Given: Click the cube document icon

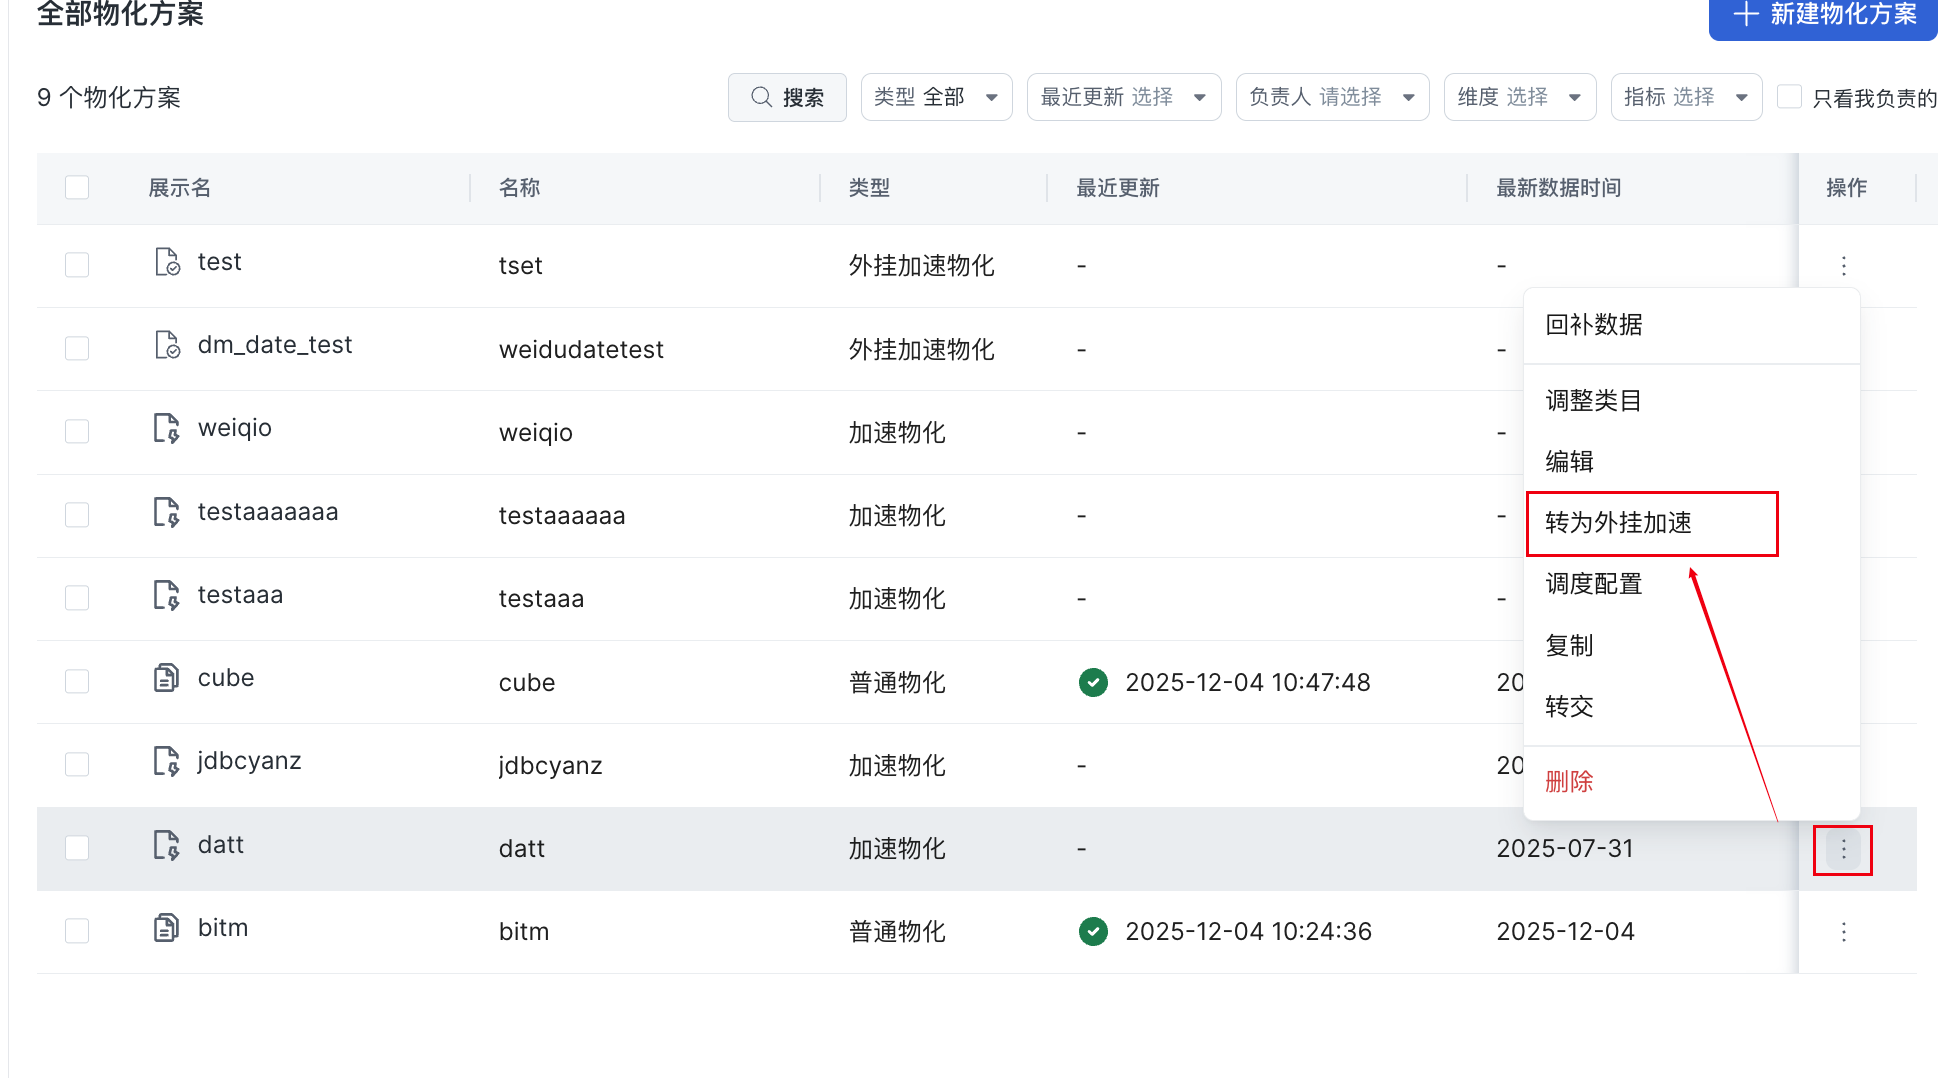Looking at the screenshot, I should click(167, 678).
